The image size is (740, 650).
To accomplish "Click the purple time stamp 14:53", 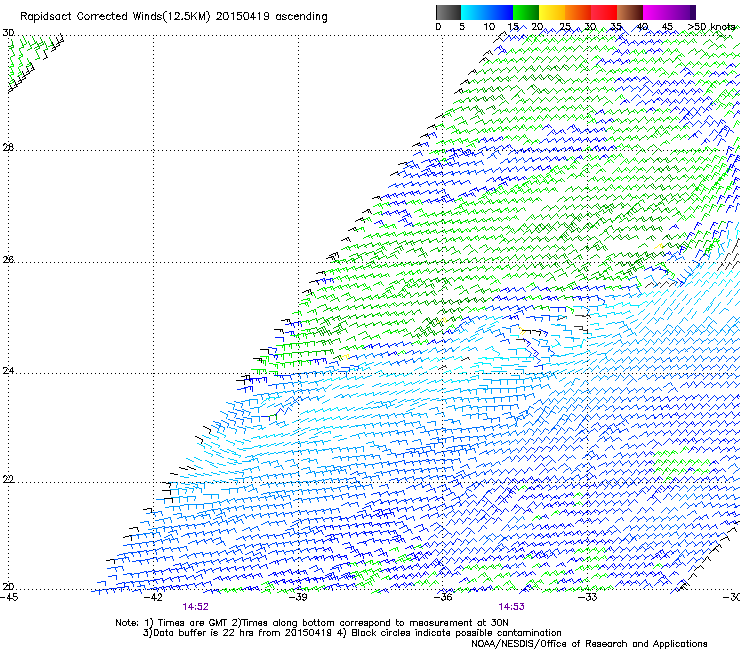I will 512,607.
